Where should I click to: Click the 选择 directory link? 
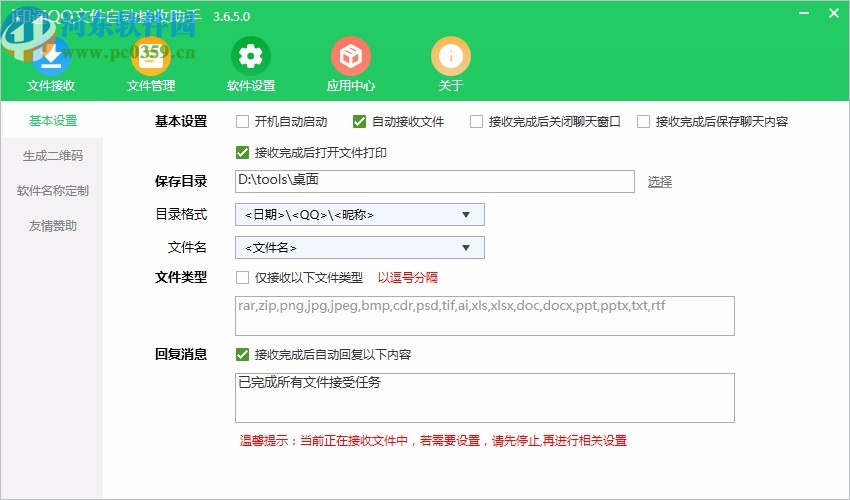point(660,182)
